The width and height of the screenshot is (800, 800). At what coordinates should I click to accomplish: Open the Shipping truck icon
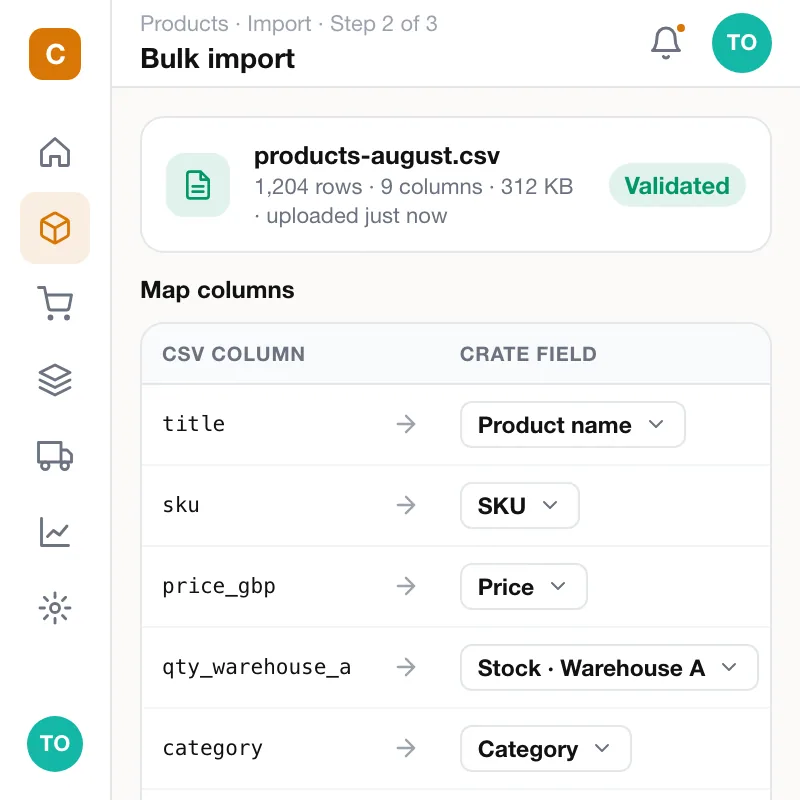pos(55,456)
